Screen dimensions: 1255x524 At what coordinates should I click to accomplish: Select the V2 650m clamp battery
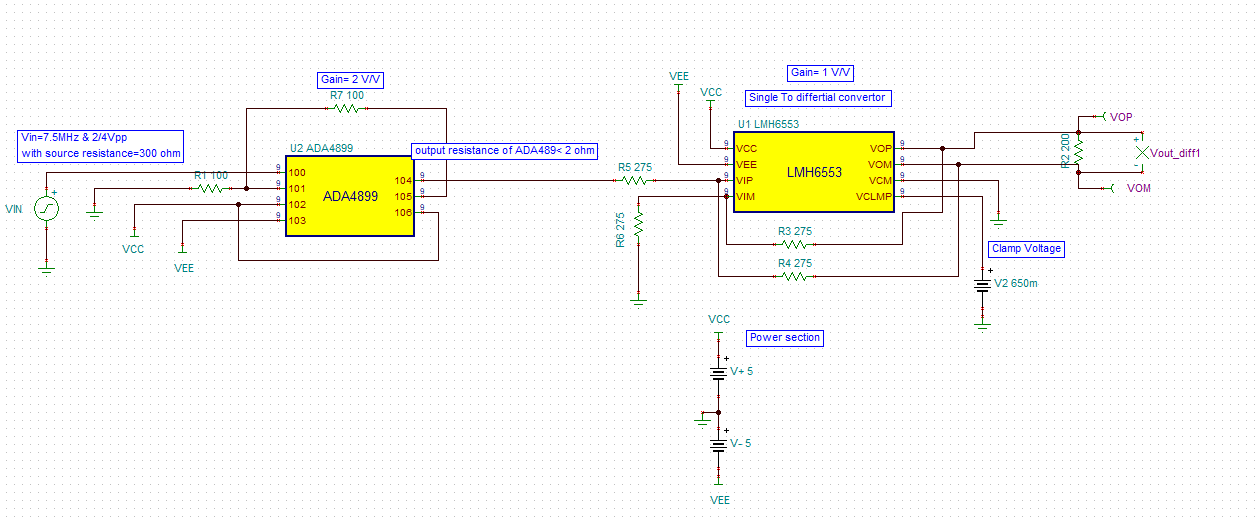pos(982,285)
